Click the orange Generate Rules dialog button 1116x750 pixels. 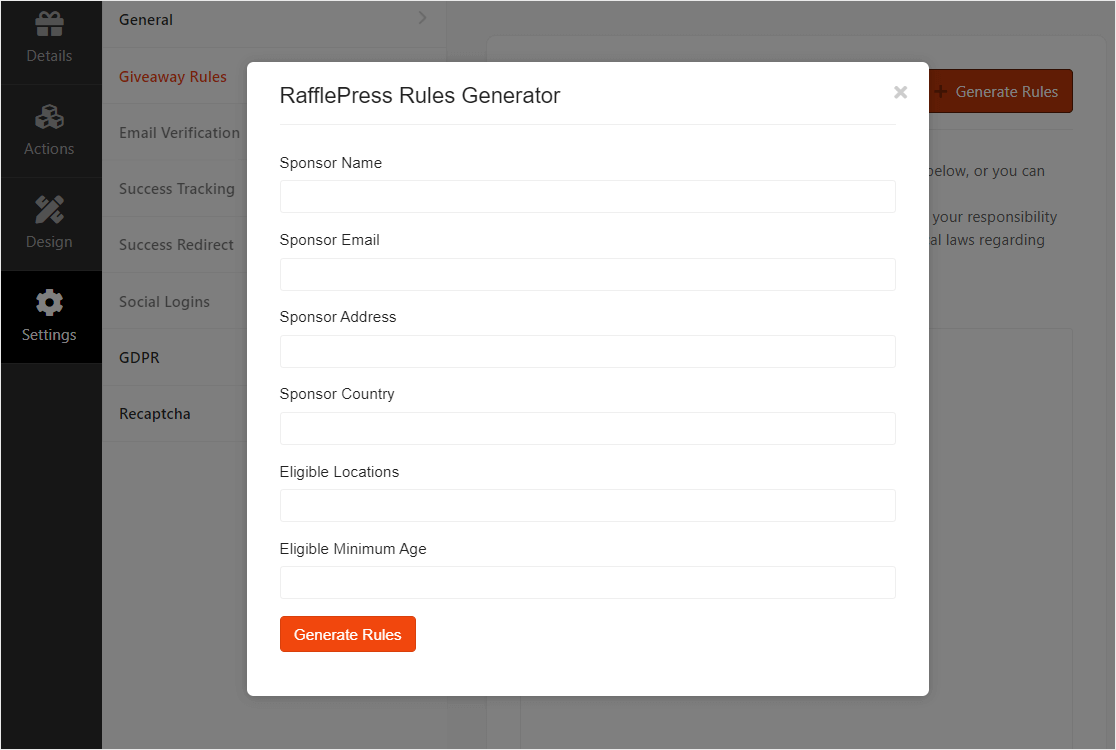tap(347, 634)
